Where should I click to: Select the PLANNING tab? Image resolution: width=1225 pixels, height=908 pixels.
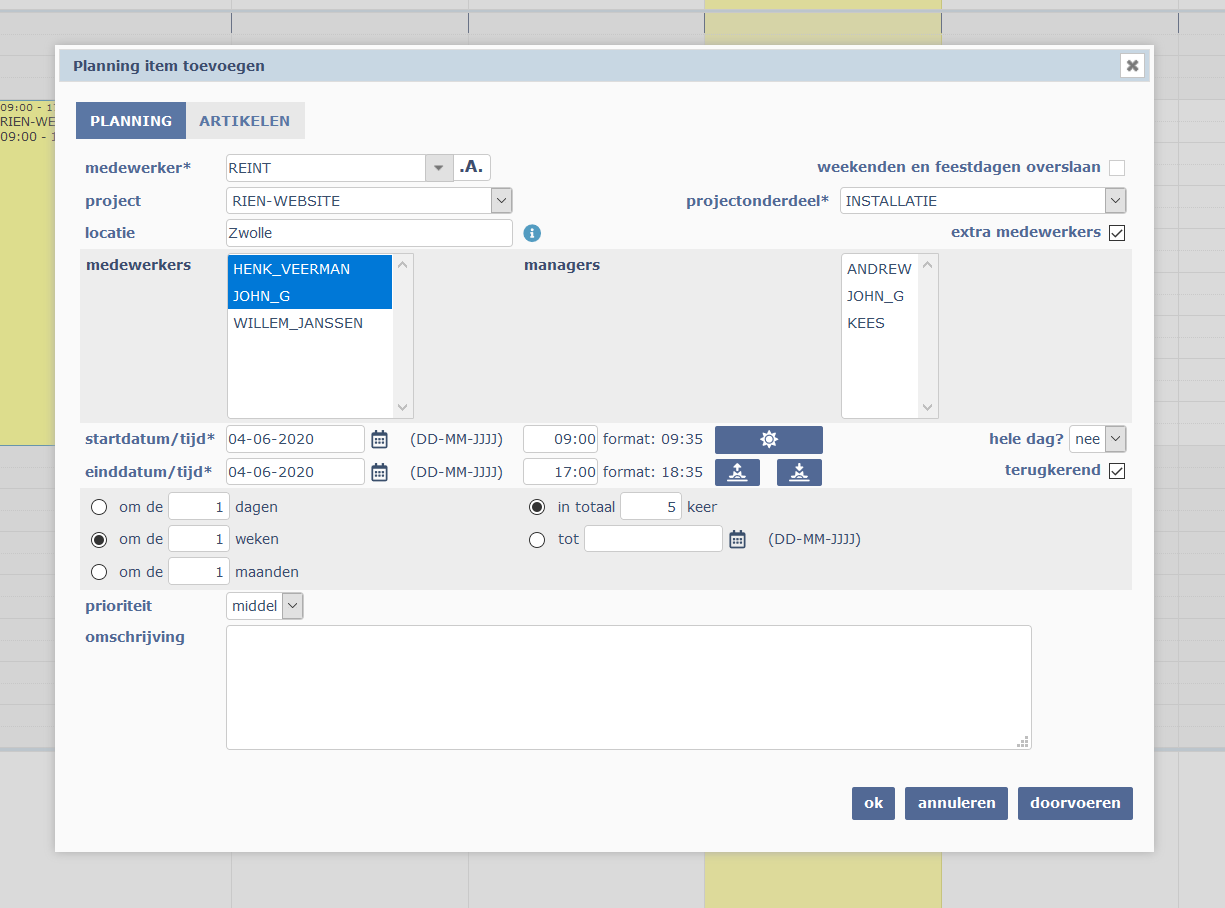[x=131, y=121]
